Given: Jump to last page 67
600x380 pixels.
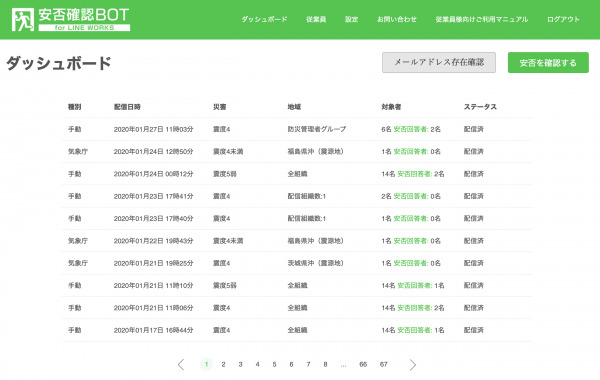Looking at the screenshot, I should [x=383, y=364].
